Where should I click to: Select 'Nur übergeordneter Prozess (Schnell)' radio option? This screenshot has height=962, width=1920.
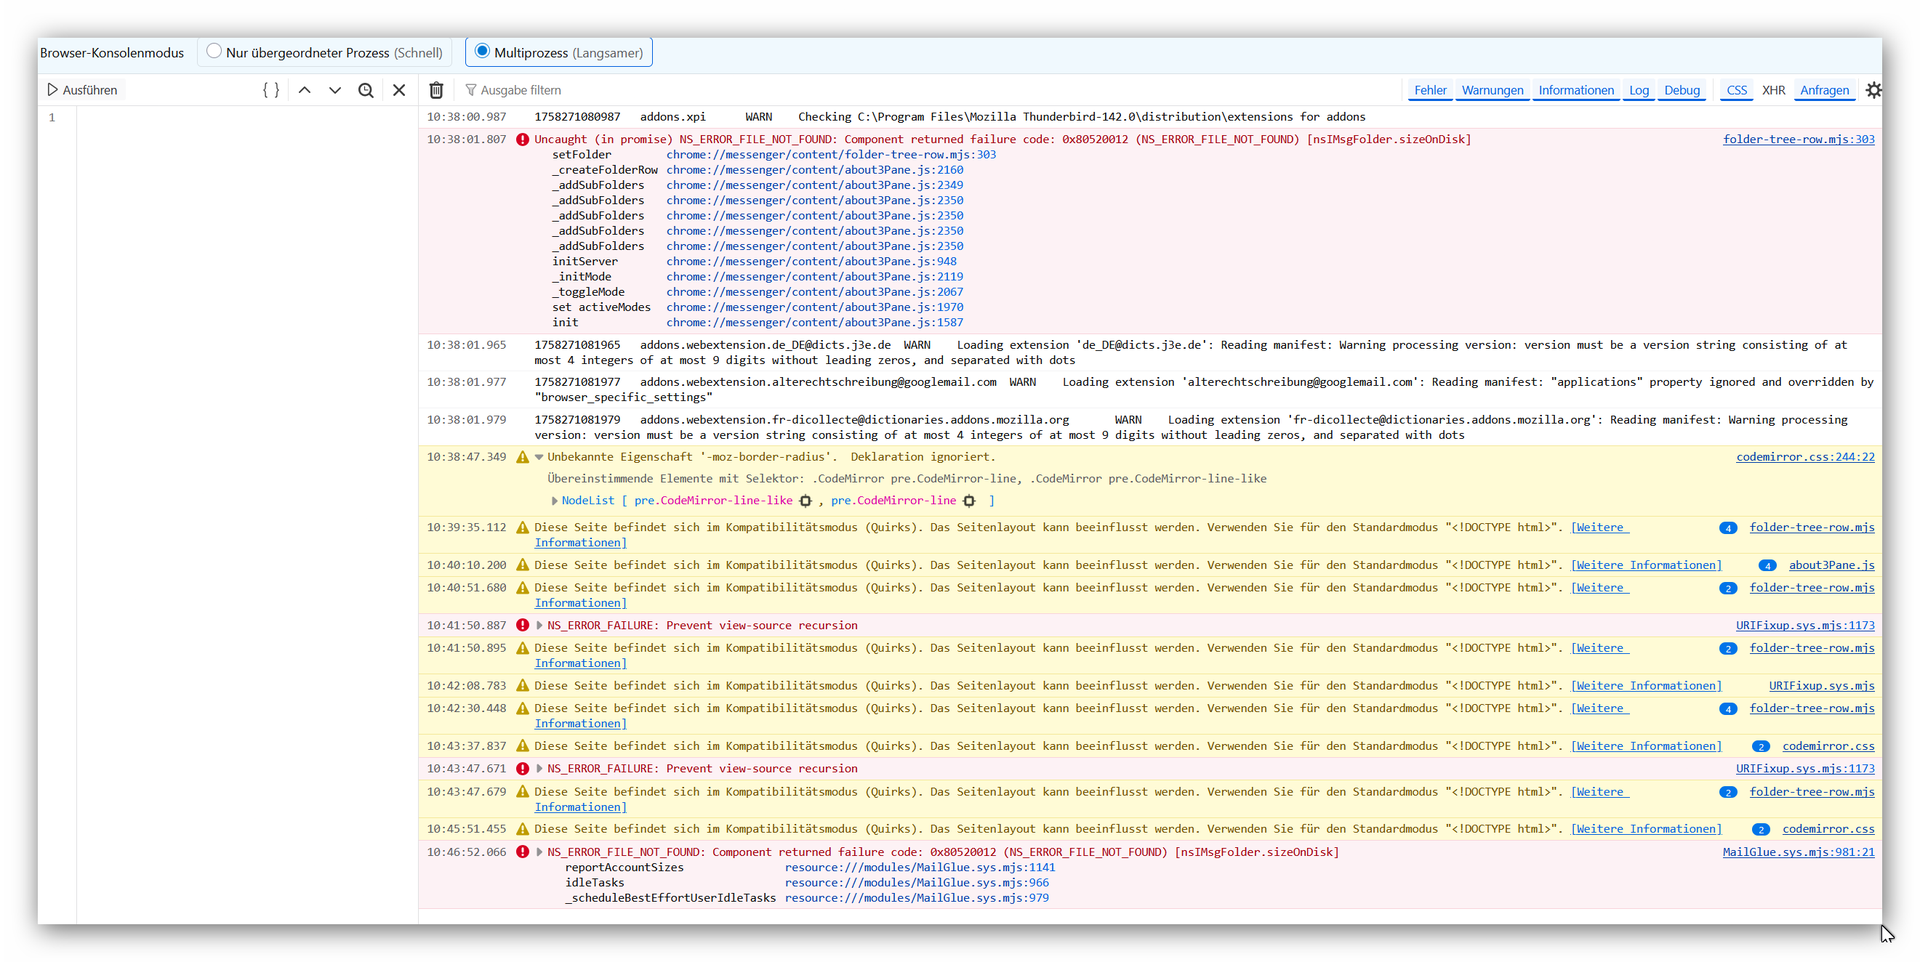point(214,52)
